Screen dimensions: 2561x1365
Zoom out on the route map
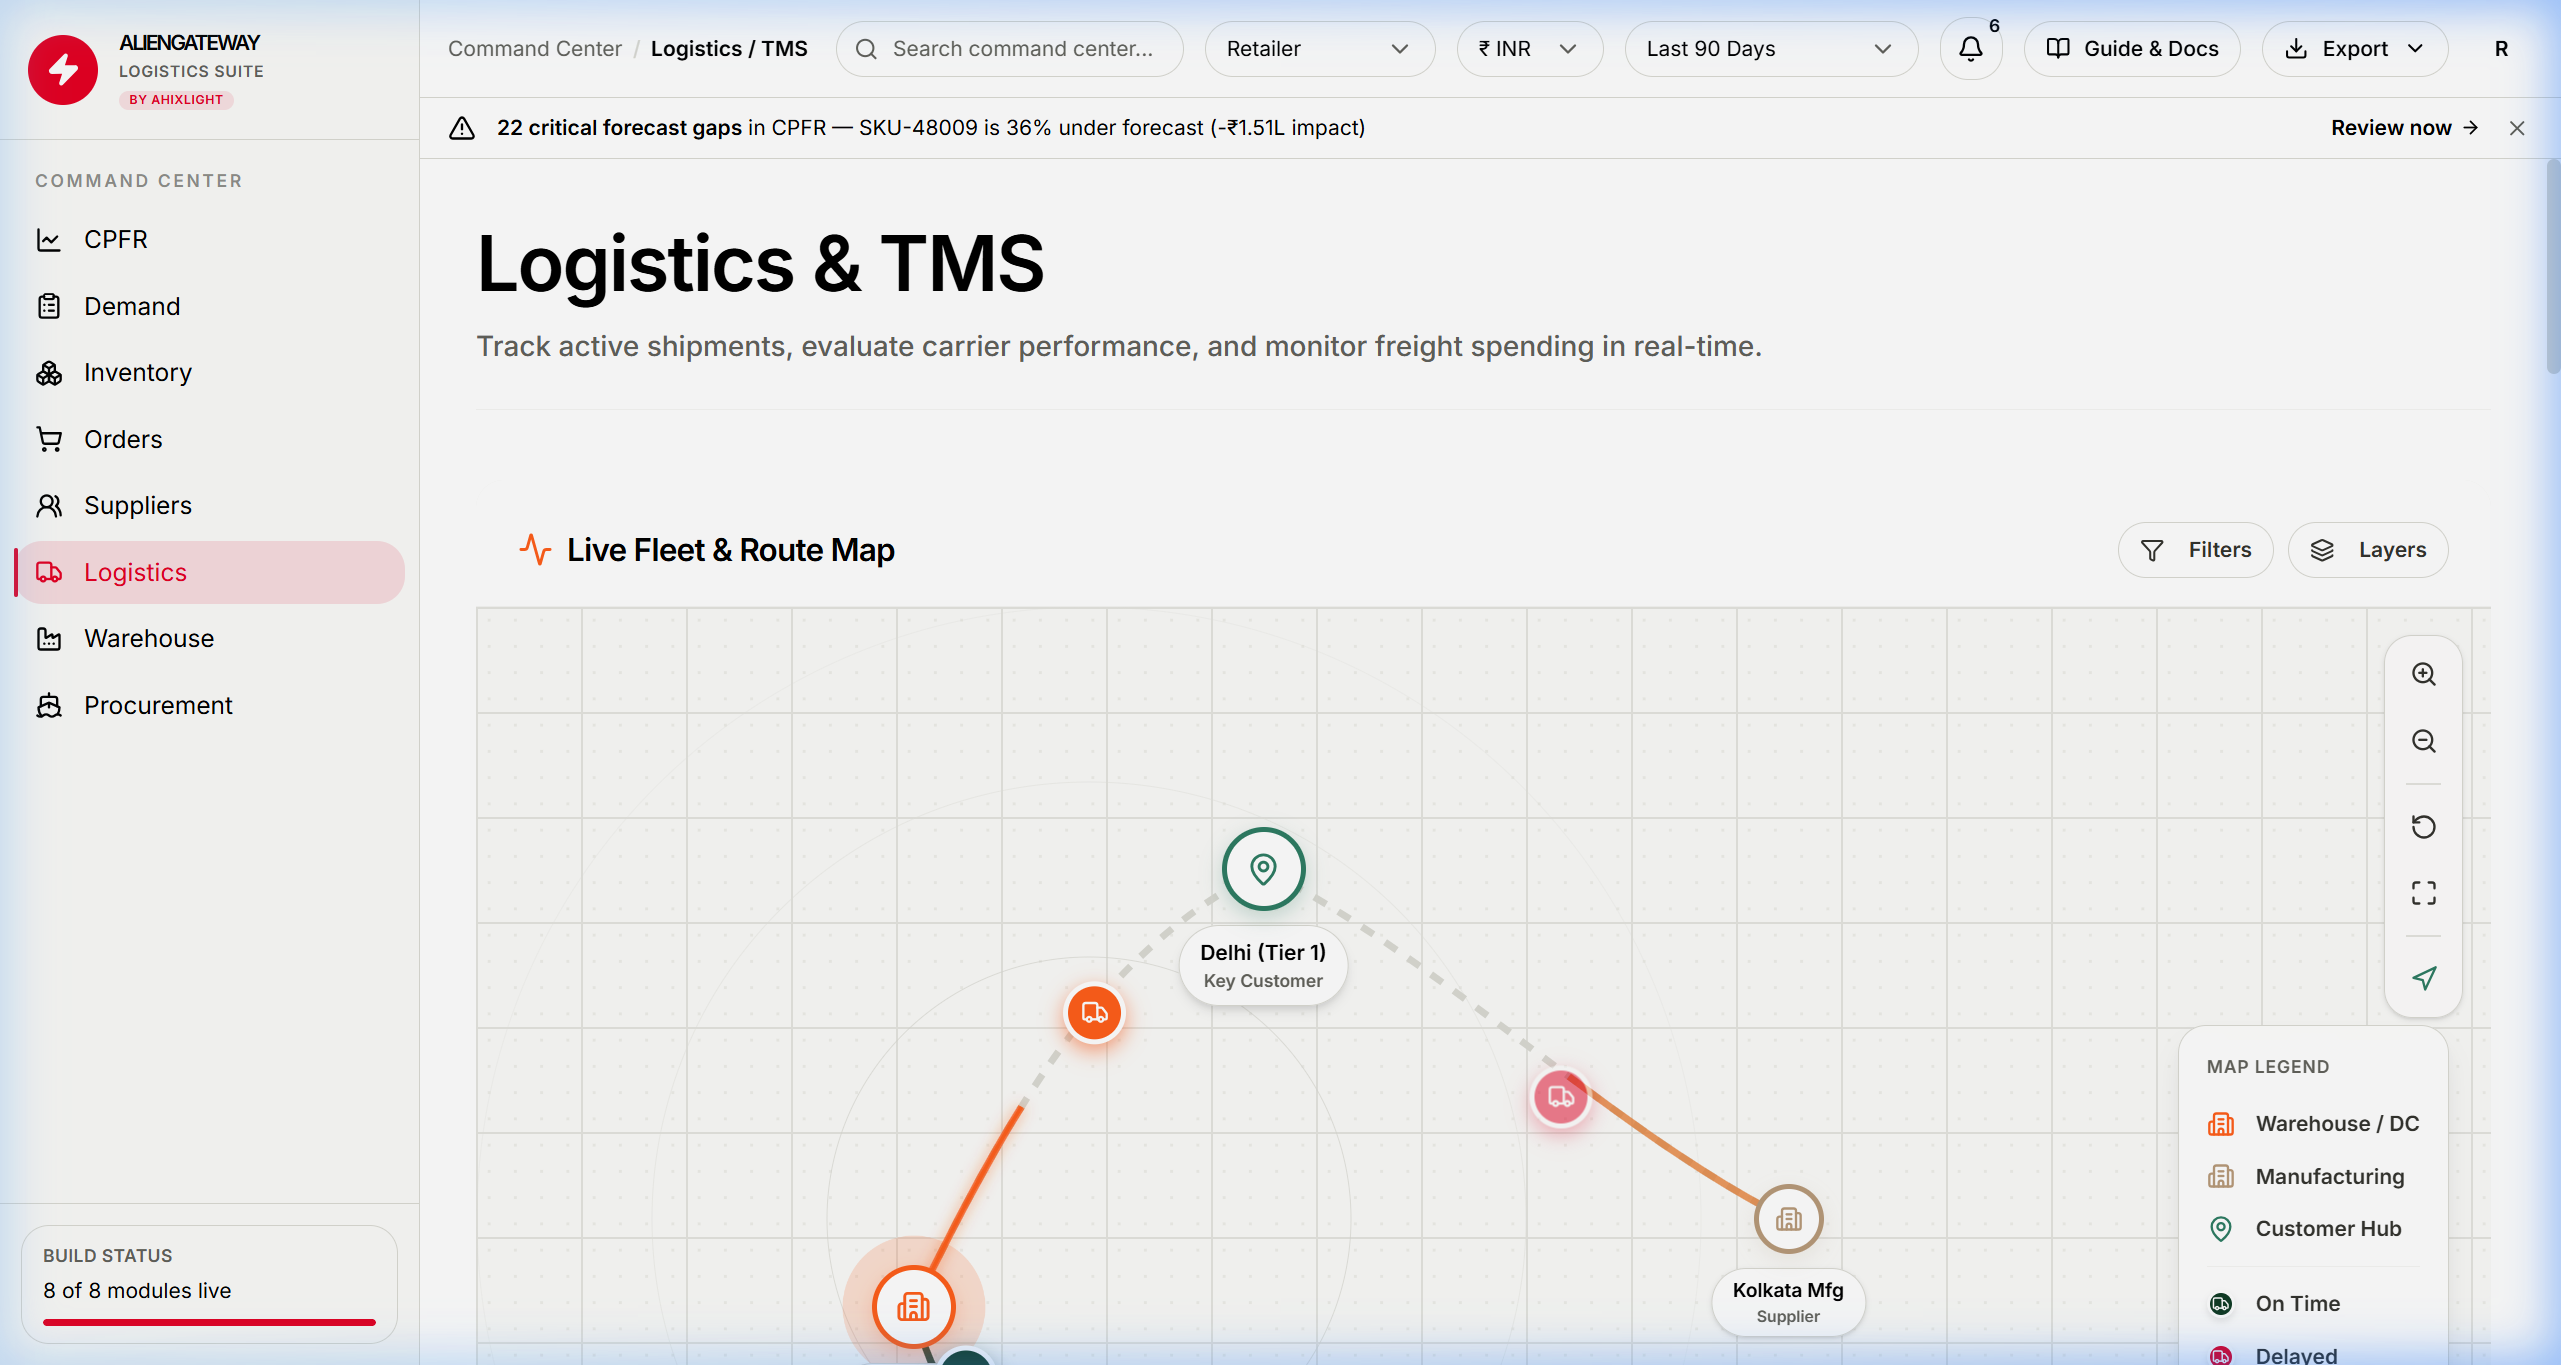click(2423, 741)
